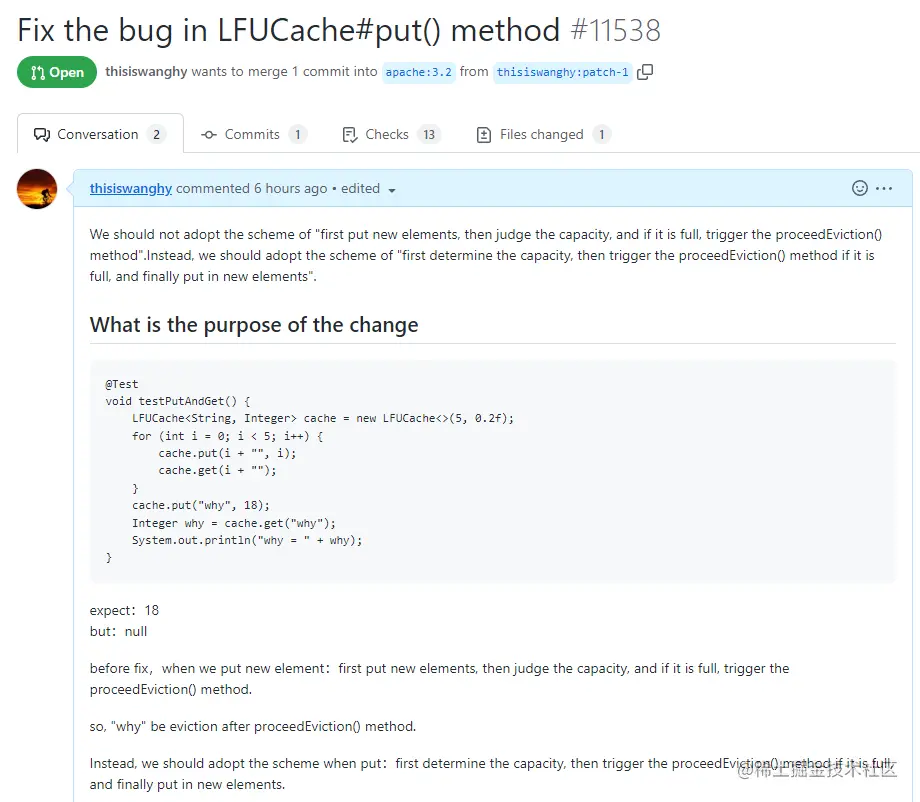Viewport: 920px width, 802px height.
Task: Switch to the Checks tab
Action: (x=391, y=134)
